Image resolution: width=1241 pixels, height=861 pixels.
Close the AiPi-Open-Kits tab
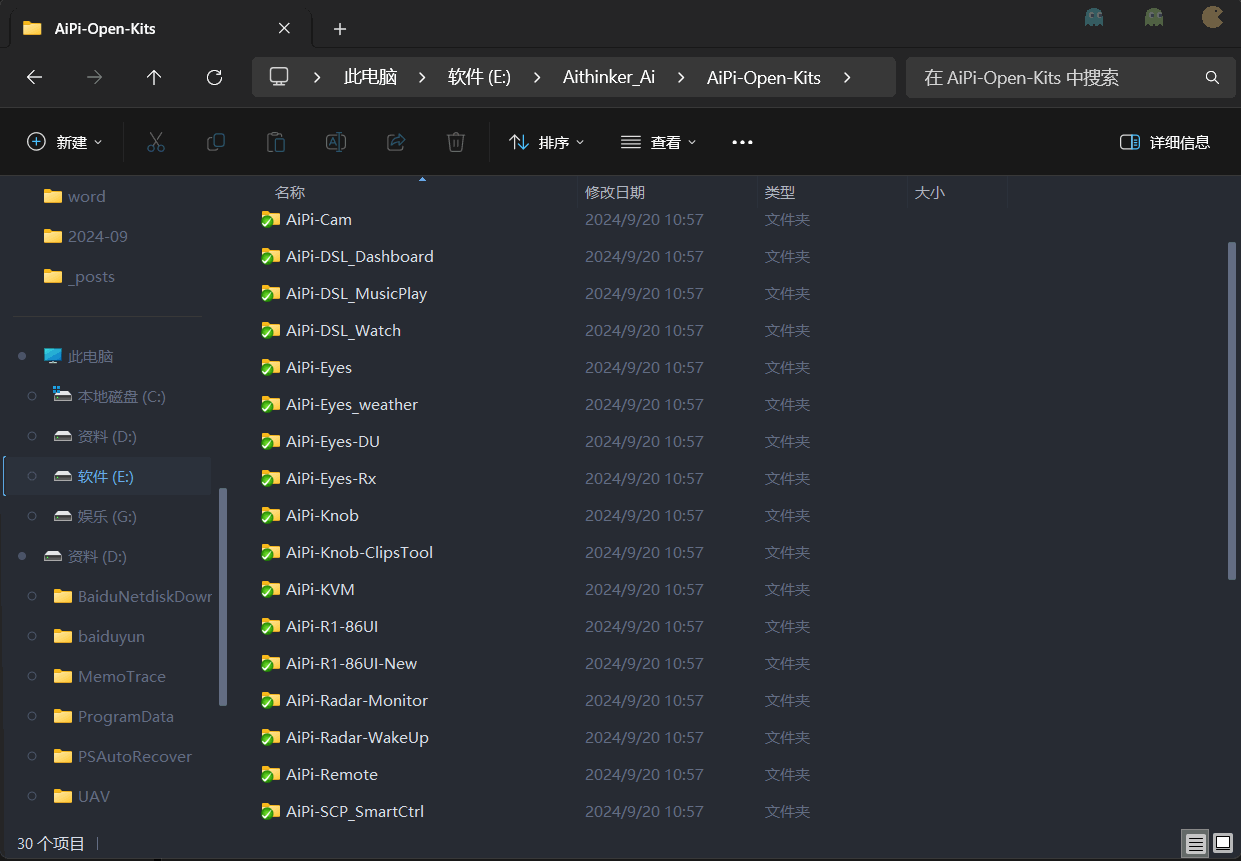(284, 29)
